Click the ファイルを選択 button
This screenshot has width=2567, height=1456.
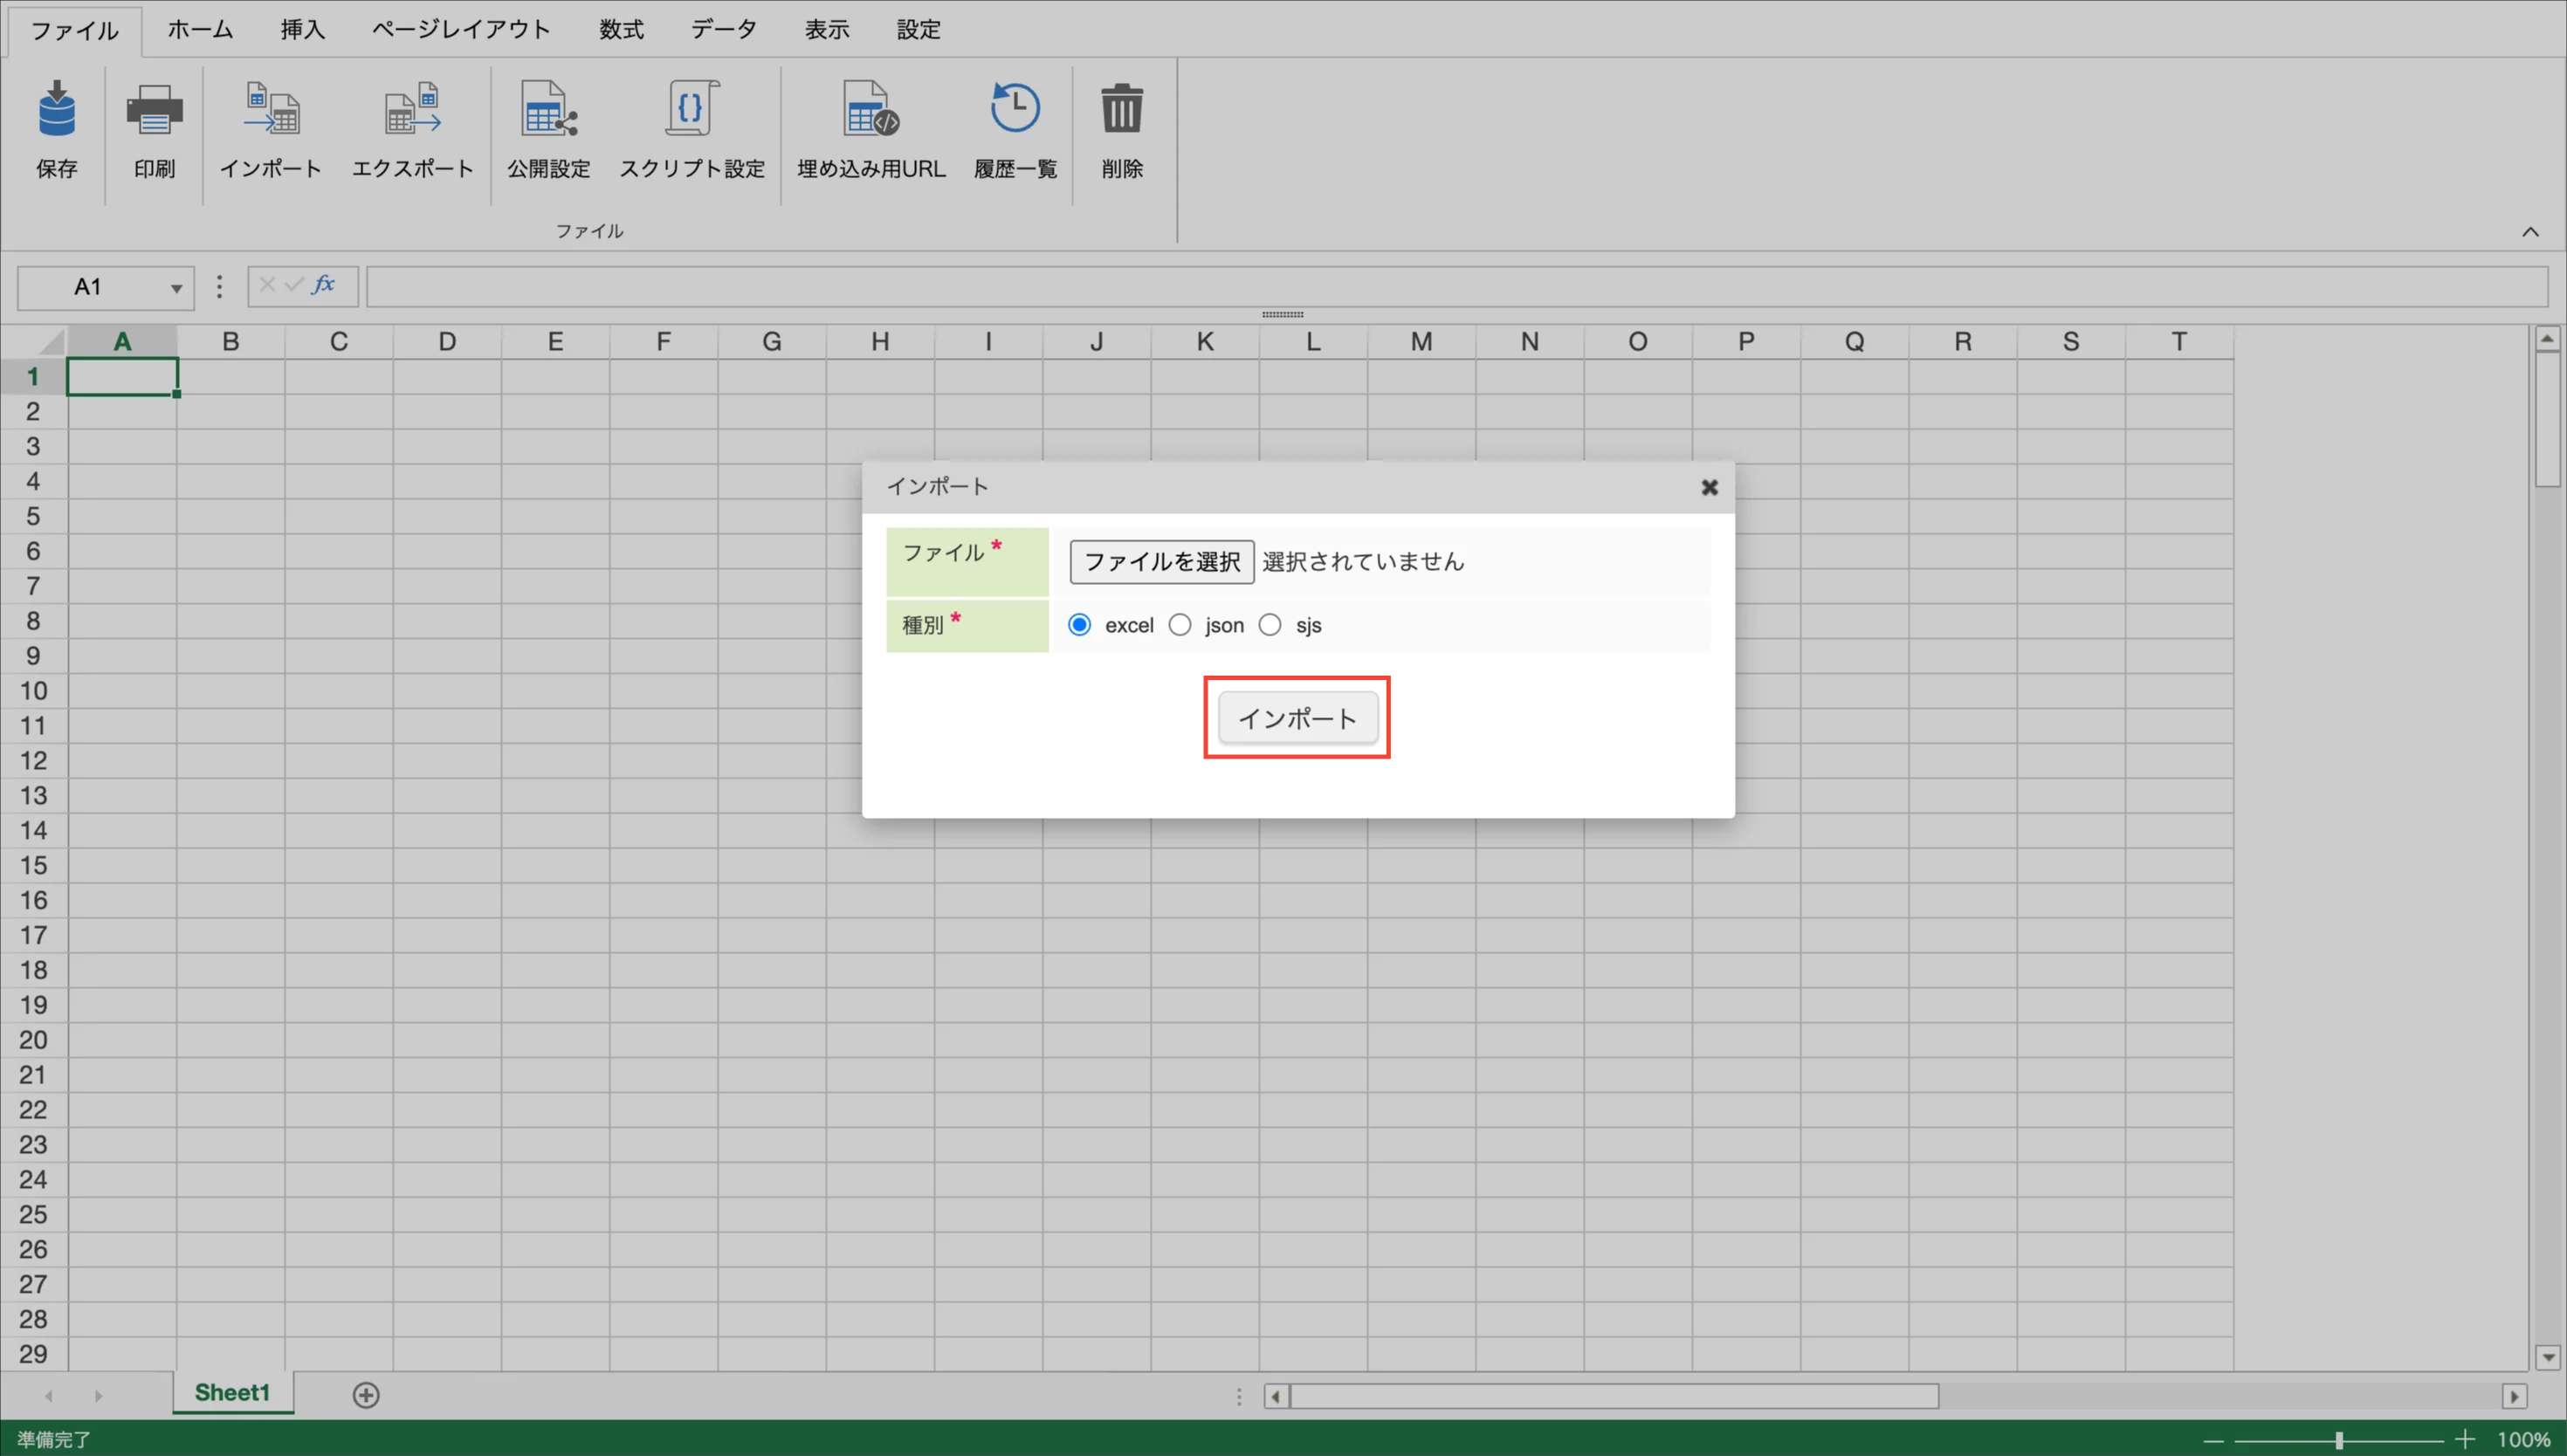(1161, 562)
